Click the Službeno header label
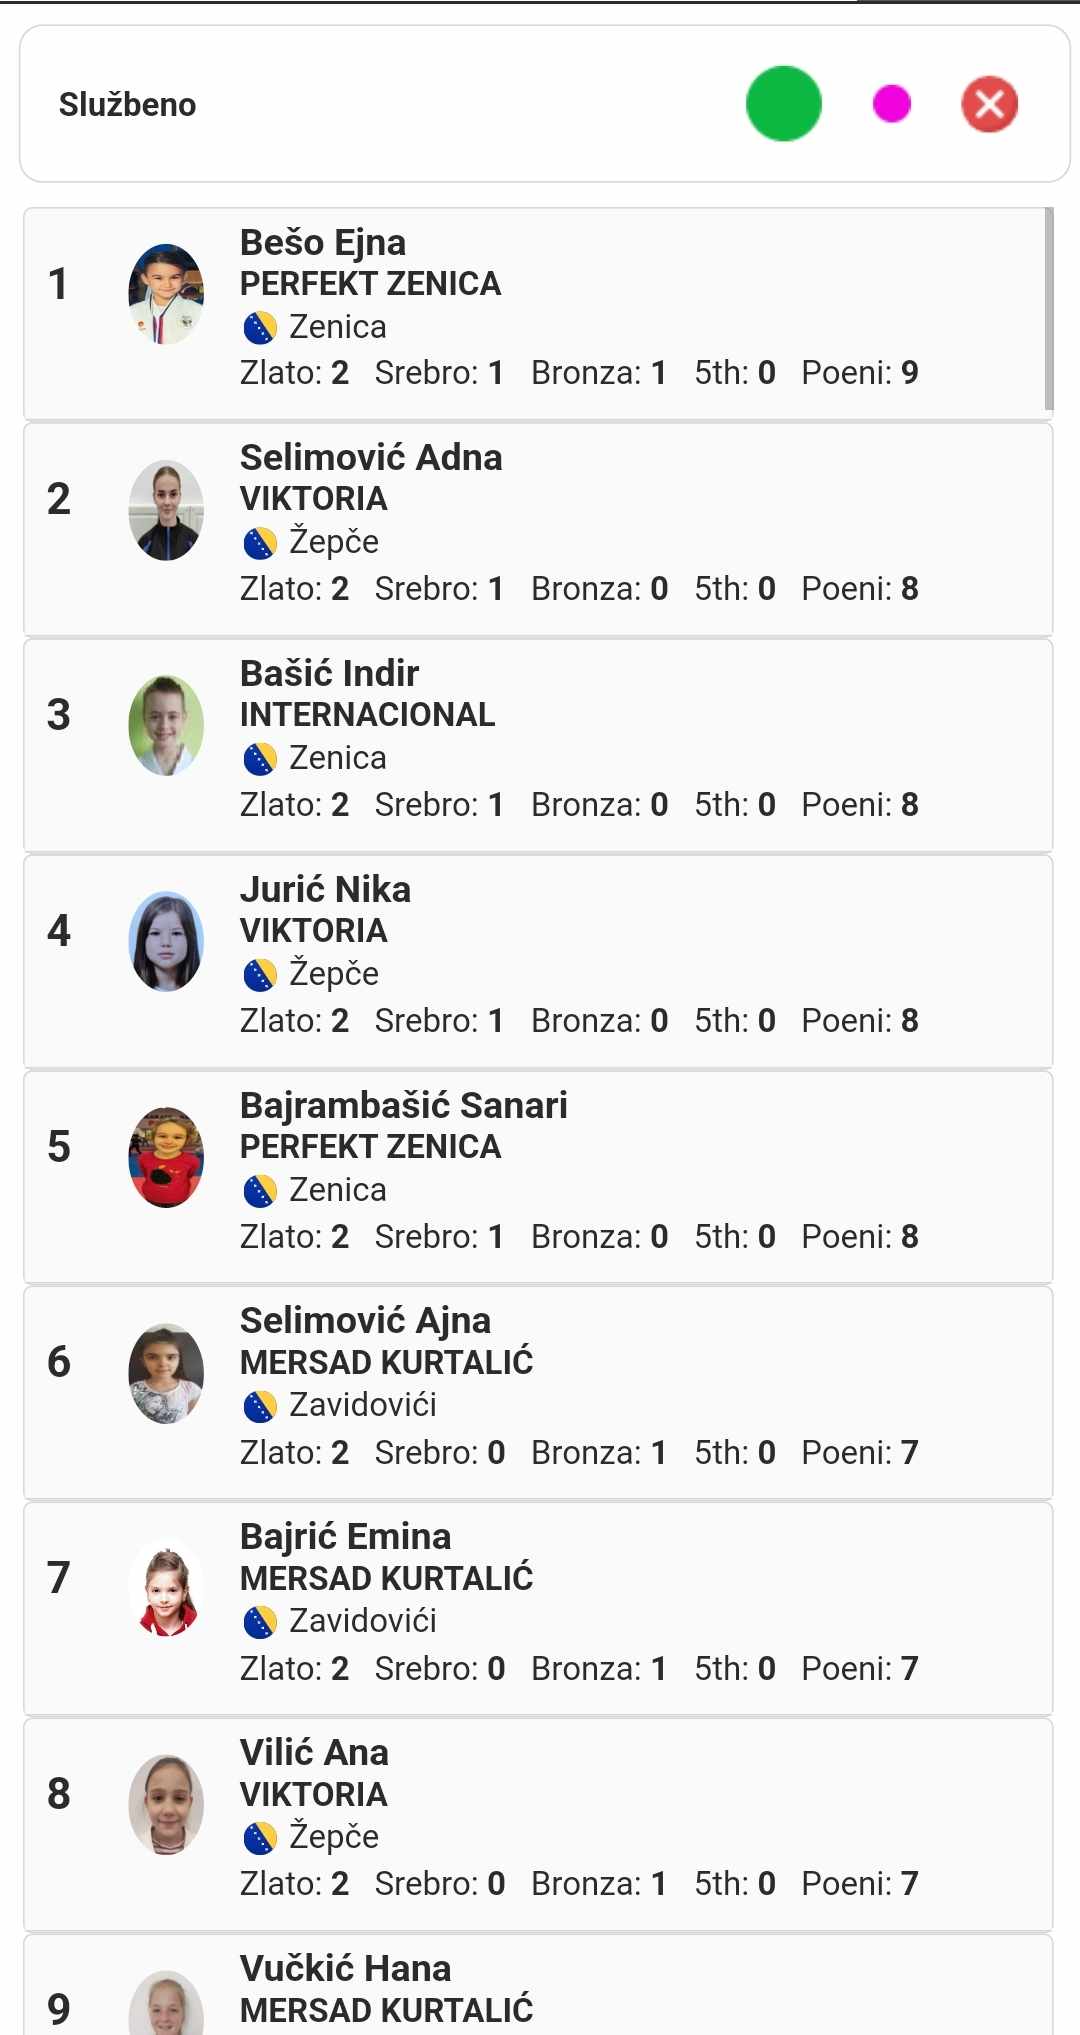The height and width of the screenshot is (2035, 1080). tap(127, 104)
